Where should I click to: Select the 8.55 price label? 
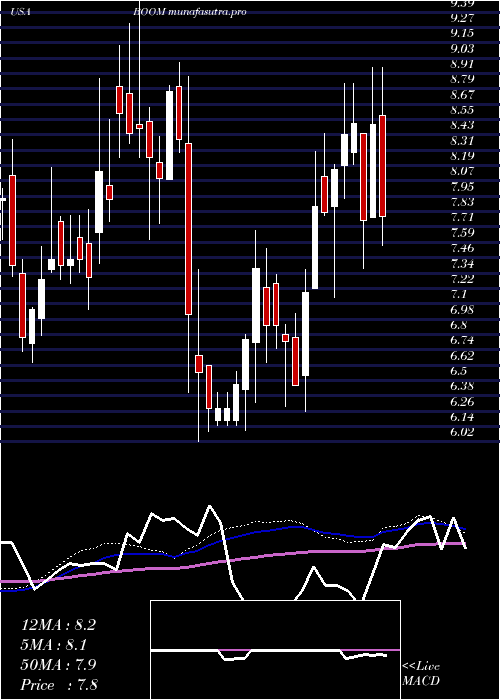click(x=462, y=110)
